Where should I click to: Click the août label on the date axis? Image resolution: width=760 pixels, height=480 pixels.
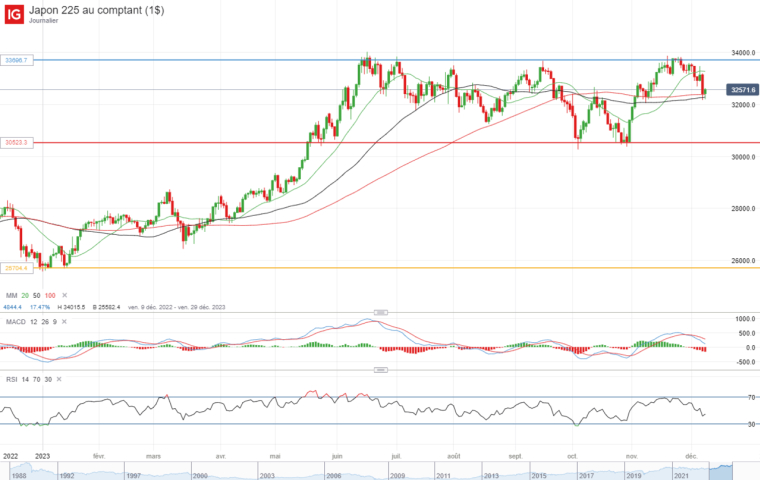(x=454, y=456)
